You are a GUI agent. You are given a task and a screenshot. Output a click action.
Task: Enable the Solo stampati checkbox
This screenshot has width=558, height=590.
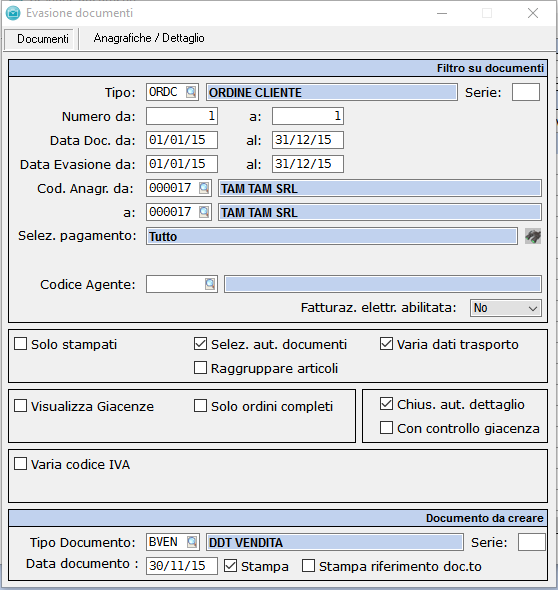point(20,344)
